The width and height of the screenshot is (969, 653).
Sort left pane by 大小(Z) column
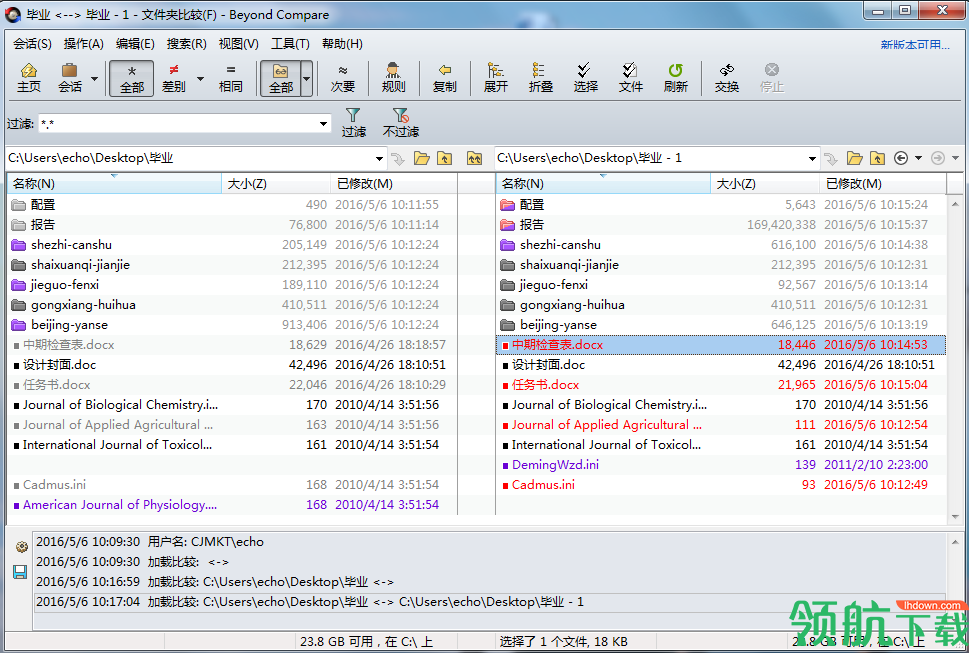[276, 183]
